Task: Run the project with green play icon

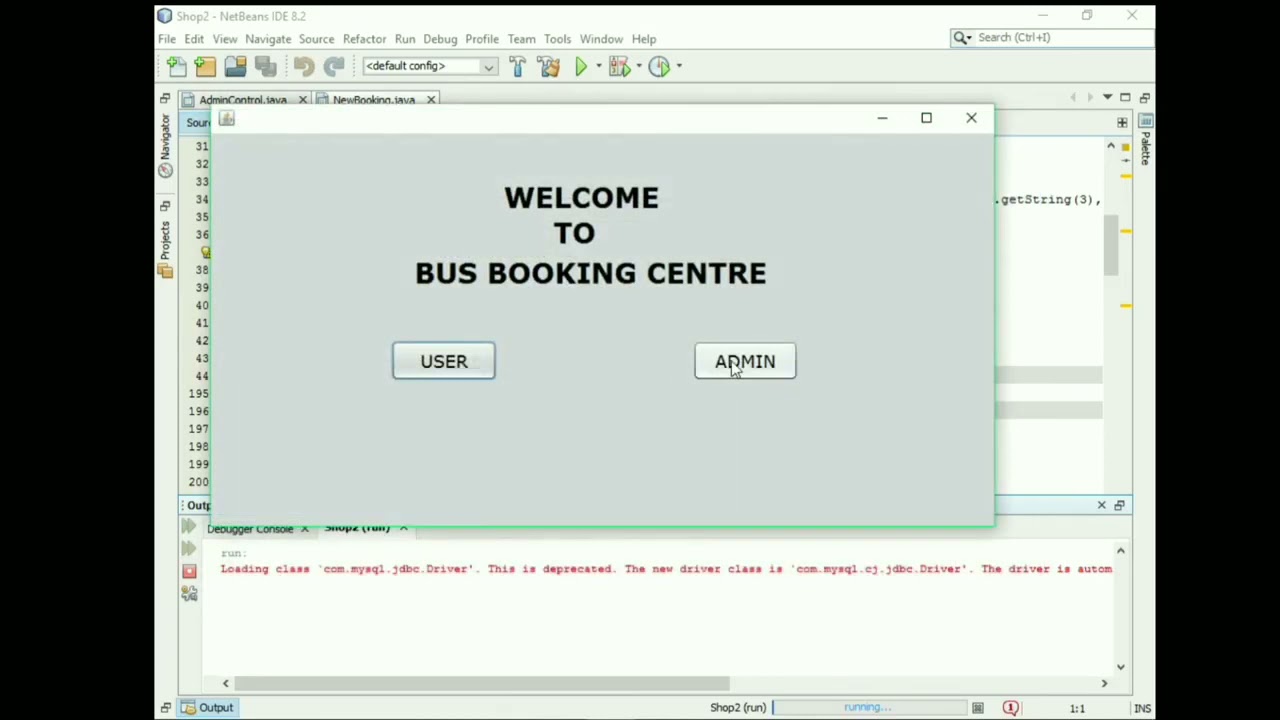Action: pos(581,66)
